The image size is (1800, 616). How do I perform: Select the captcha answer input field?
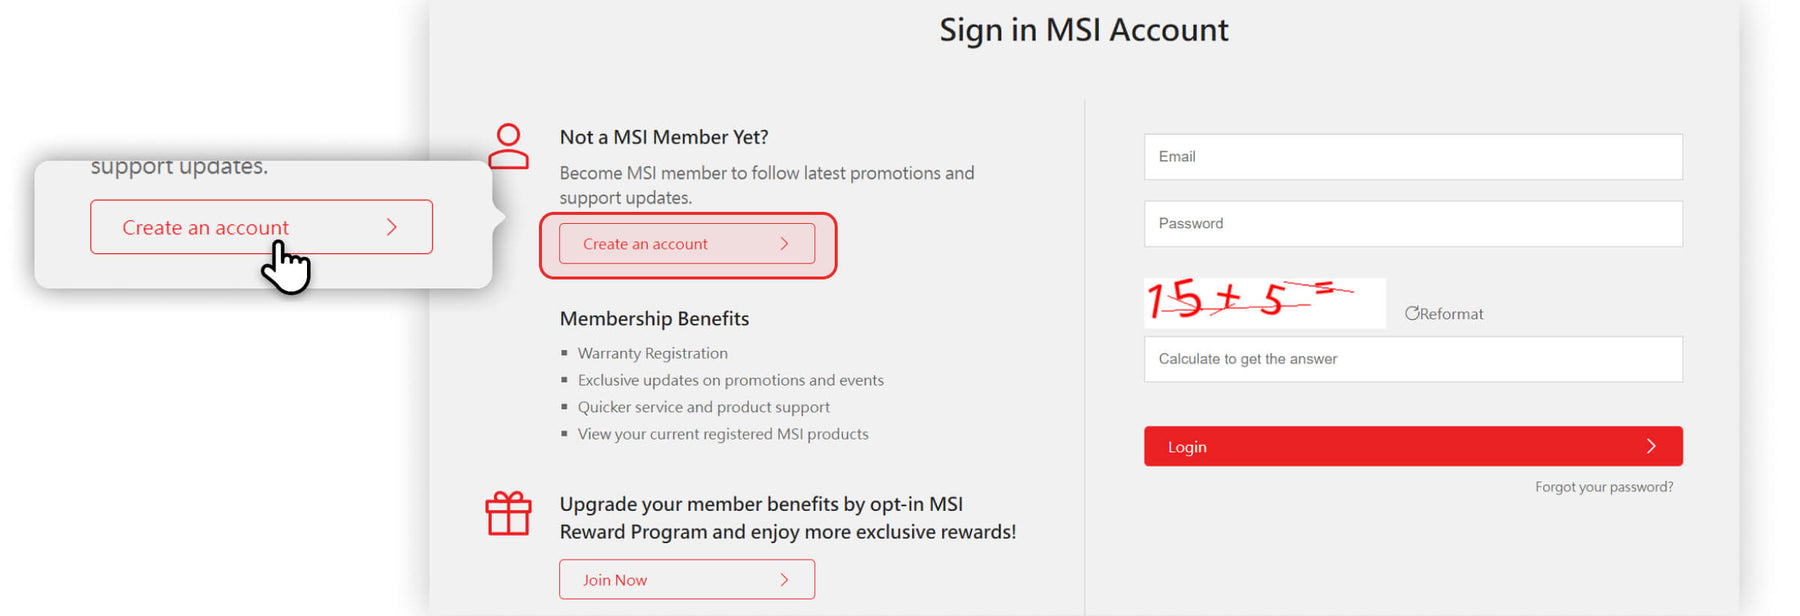click(1412, 359)
